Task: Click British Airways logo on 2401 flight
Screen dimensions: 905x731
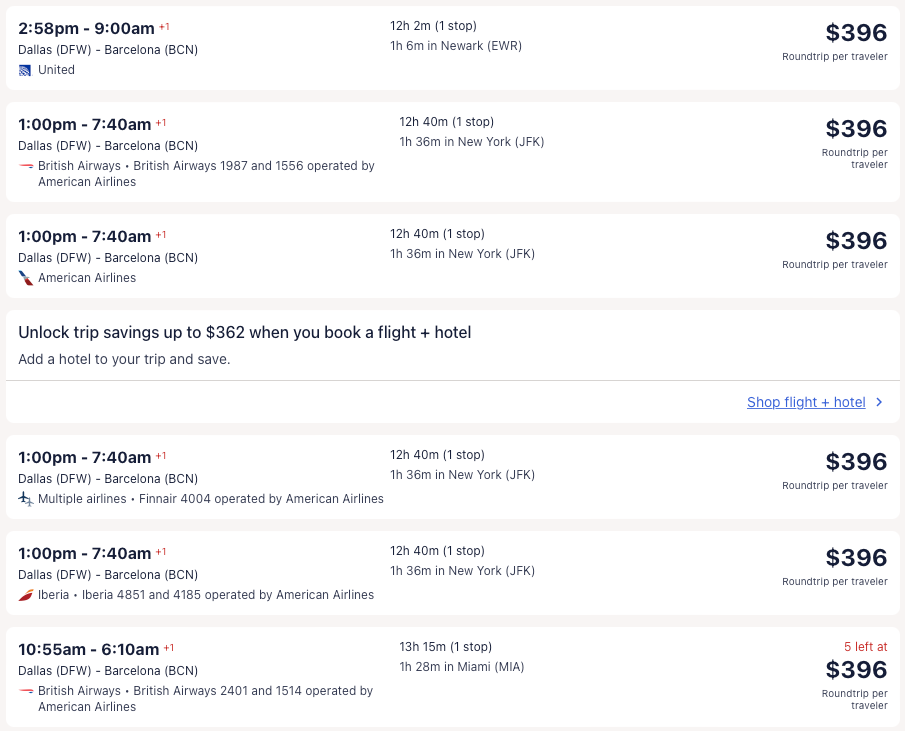Action: pos(26,691)
